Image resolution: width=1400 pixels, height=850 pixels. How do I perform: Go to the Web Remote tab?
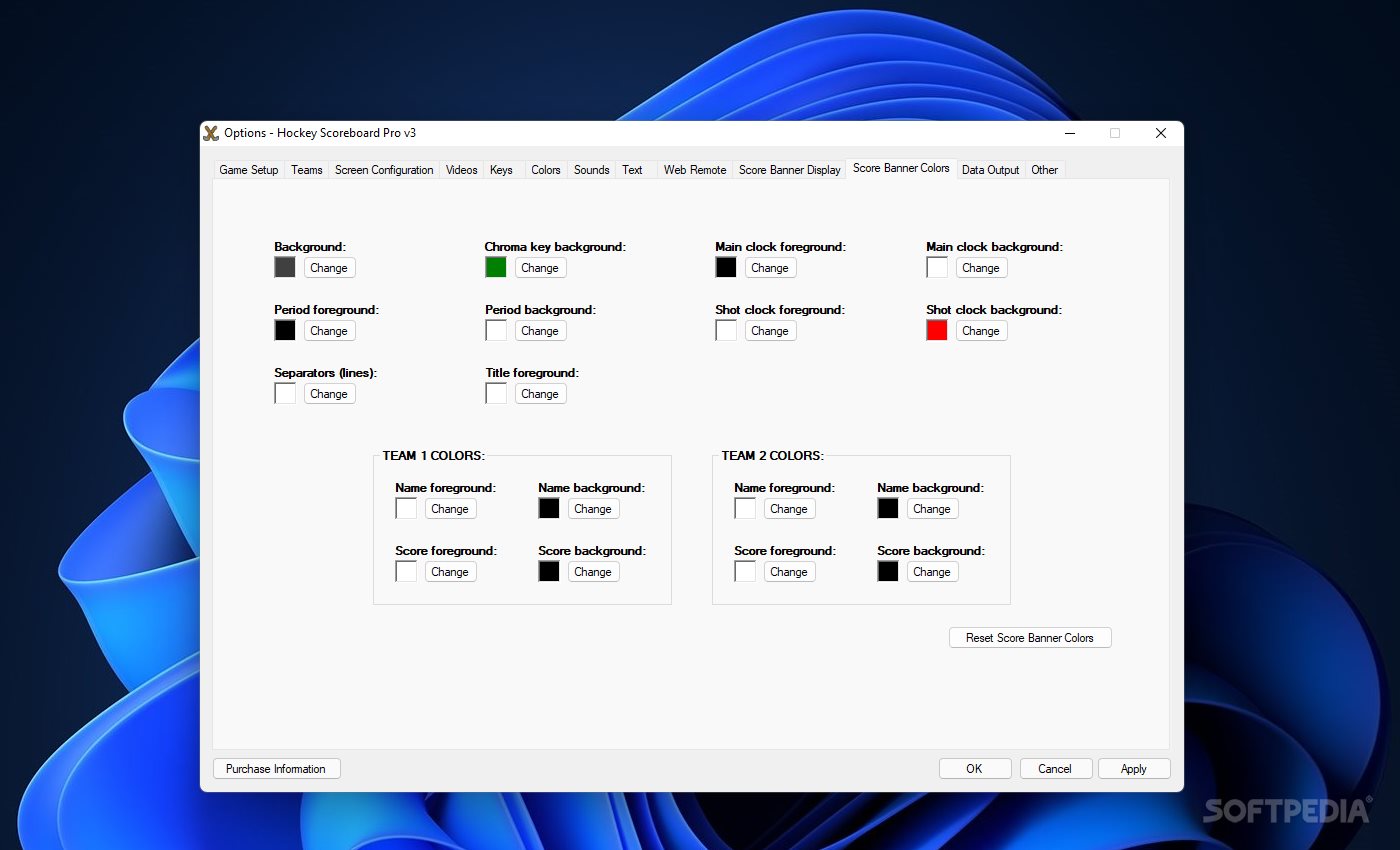695,170
